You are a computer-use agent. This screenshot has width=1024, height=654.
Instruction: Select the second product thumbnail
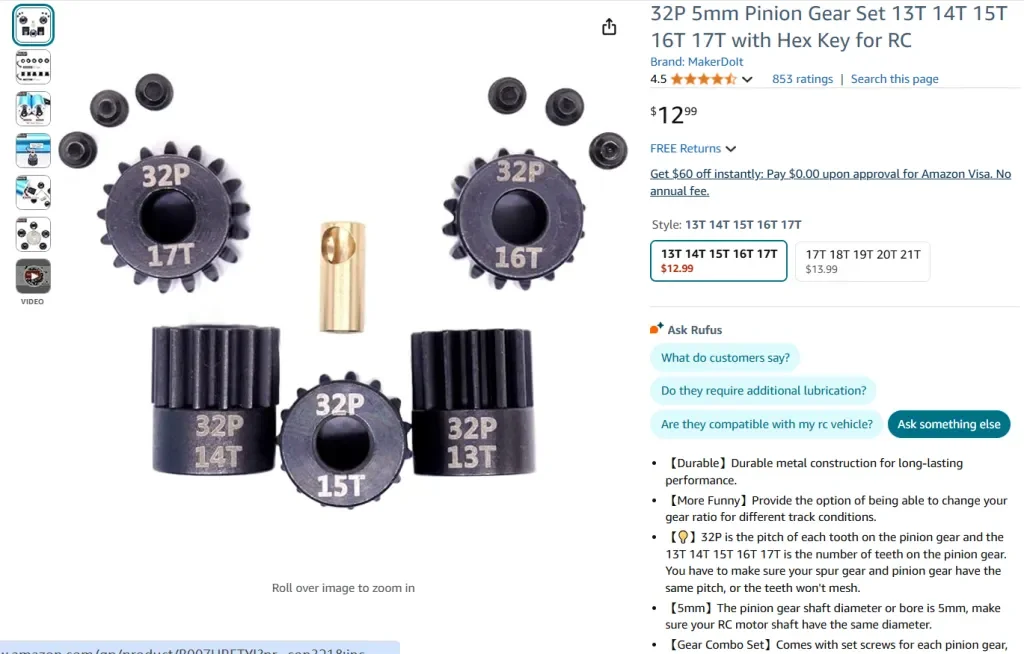(33, 67)
